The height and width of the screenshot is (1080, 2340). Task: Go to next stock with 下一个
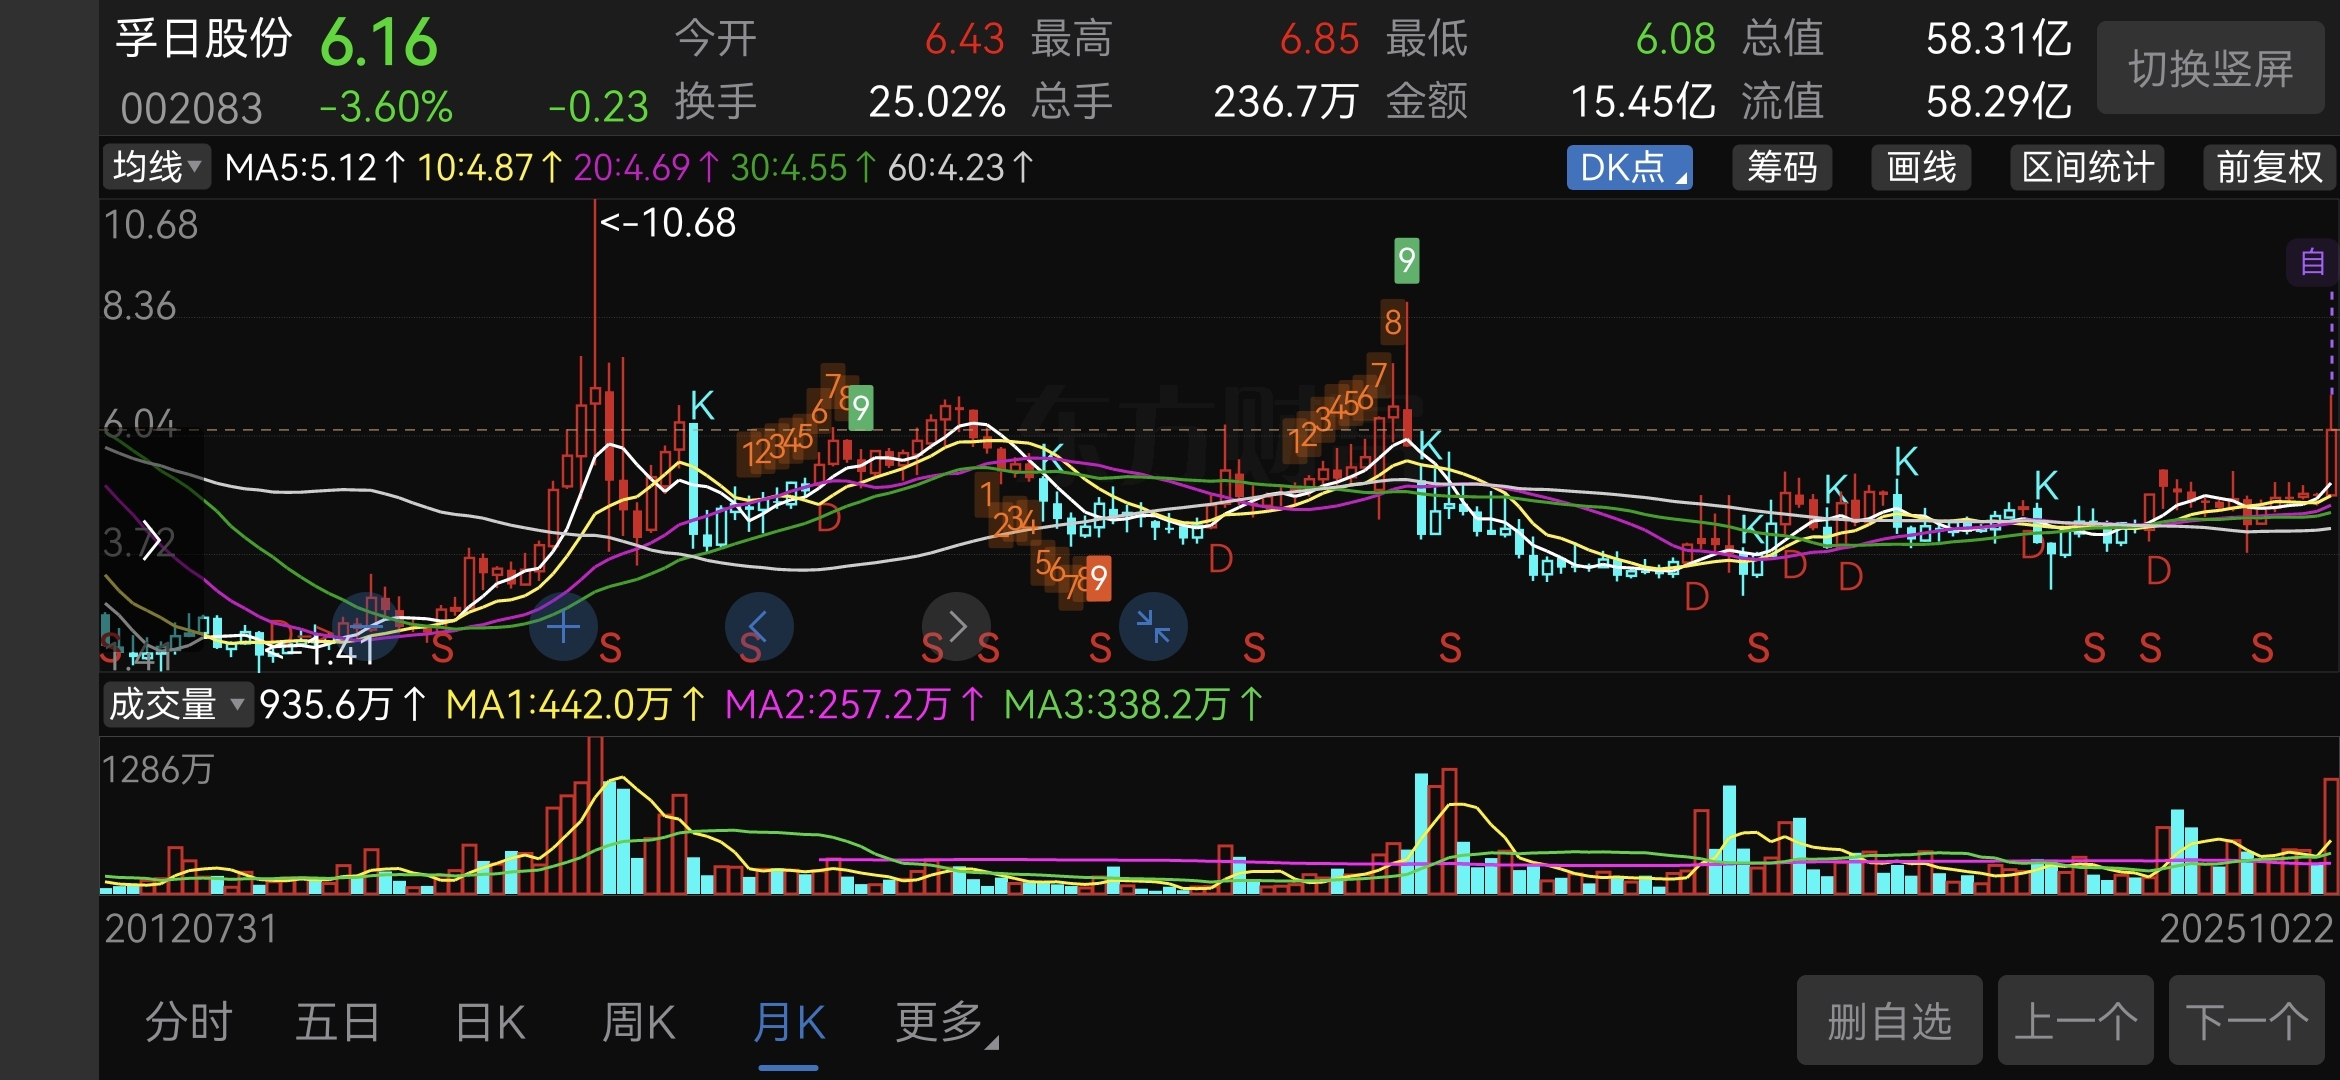[2246, 1021]
